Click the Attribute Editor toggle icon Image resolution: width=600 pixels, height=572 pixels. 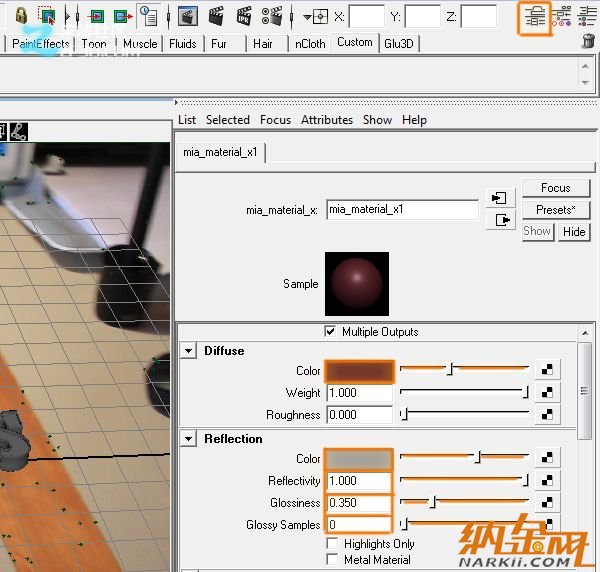(535, 17)
